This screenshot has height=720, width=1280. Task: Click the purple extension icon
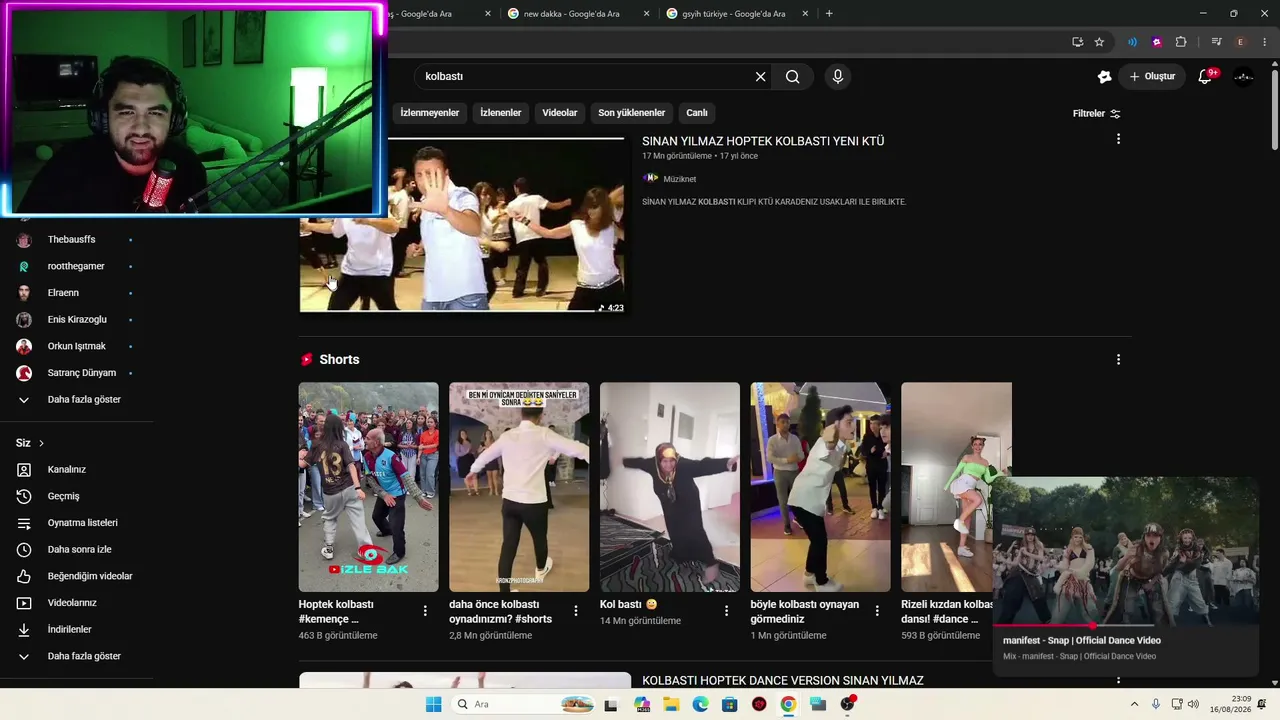pyautogui.click(x=1157, y=42)
